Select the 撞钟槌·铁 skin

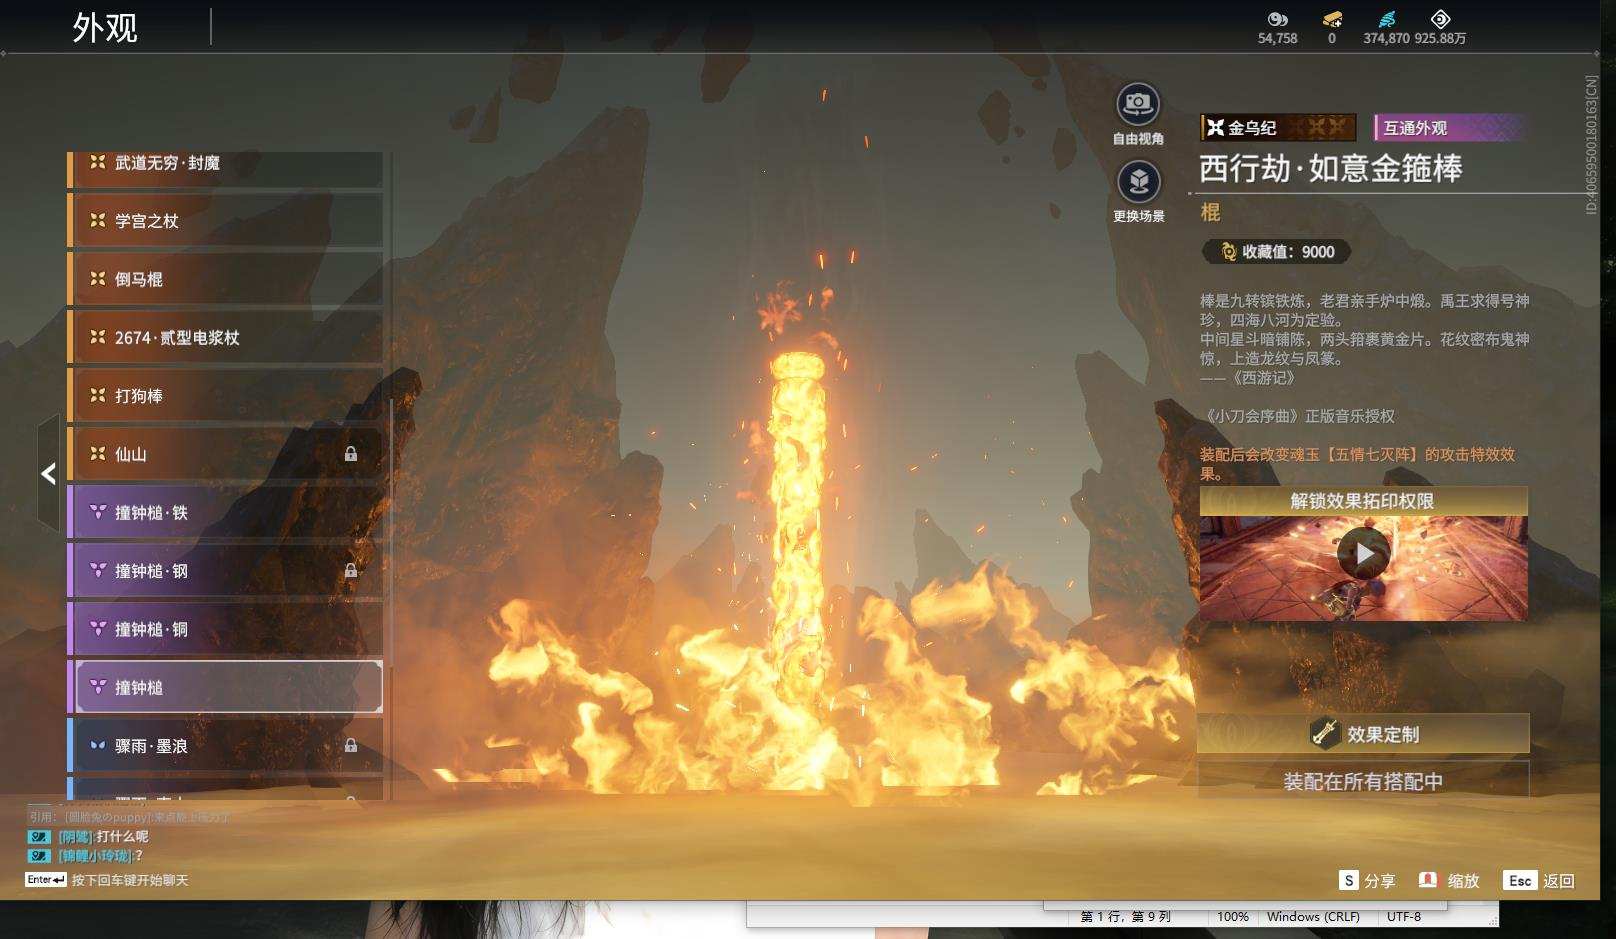tap(225, 512)
